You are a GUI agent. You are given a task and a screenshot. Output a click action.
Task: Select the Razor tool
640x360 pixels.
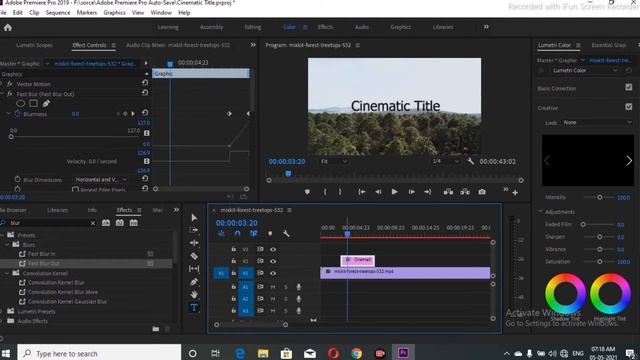pyautogui.click(x=194, y=256)
